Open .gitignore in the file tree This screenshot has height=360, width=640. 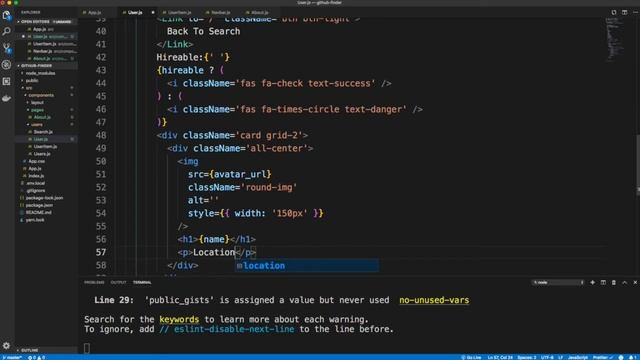pyautogui.click(x=36, y=191)
